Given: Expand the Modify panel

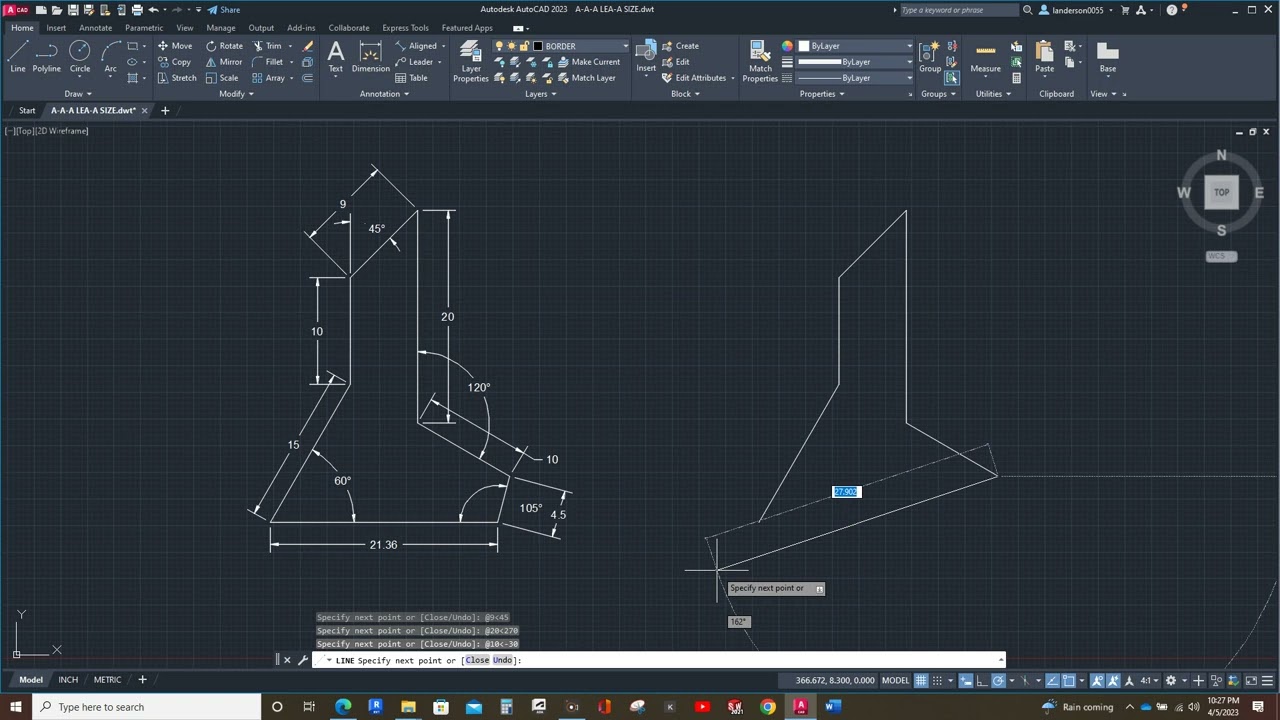Looking at the screenshot, I should (x=237, y=94).
